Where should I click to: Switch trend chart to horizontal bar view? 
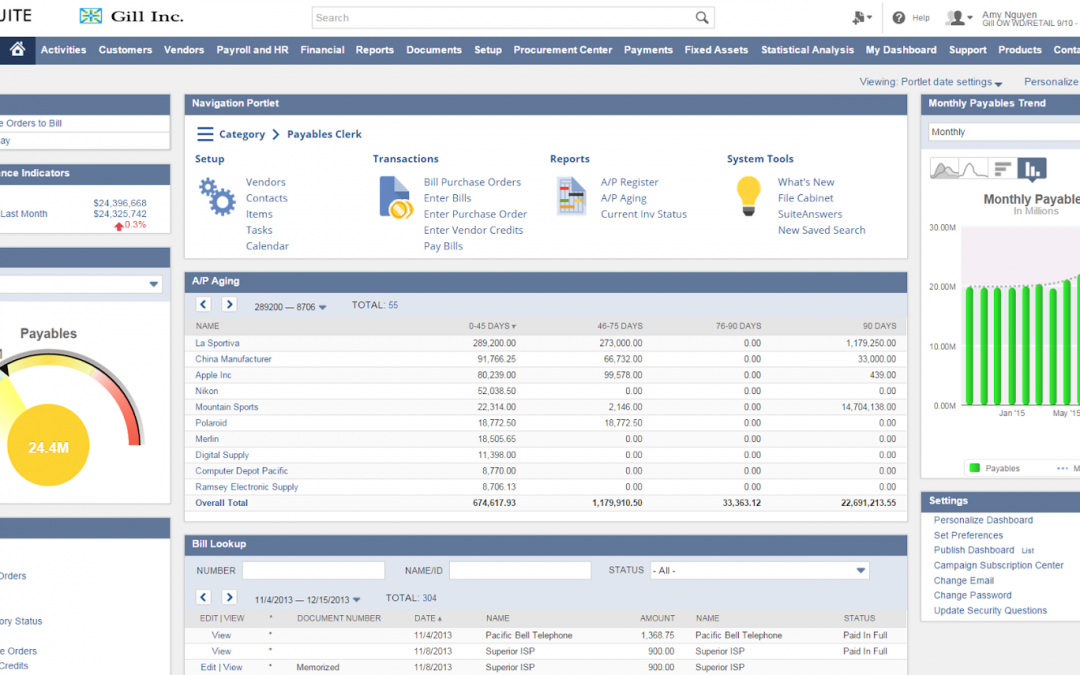pos(1003,169)
